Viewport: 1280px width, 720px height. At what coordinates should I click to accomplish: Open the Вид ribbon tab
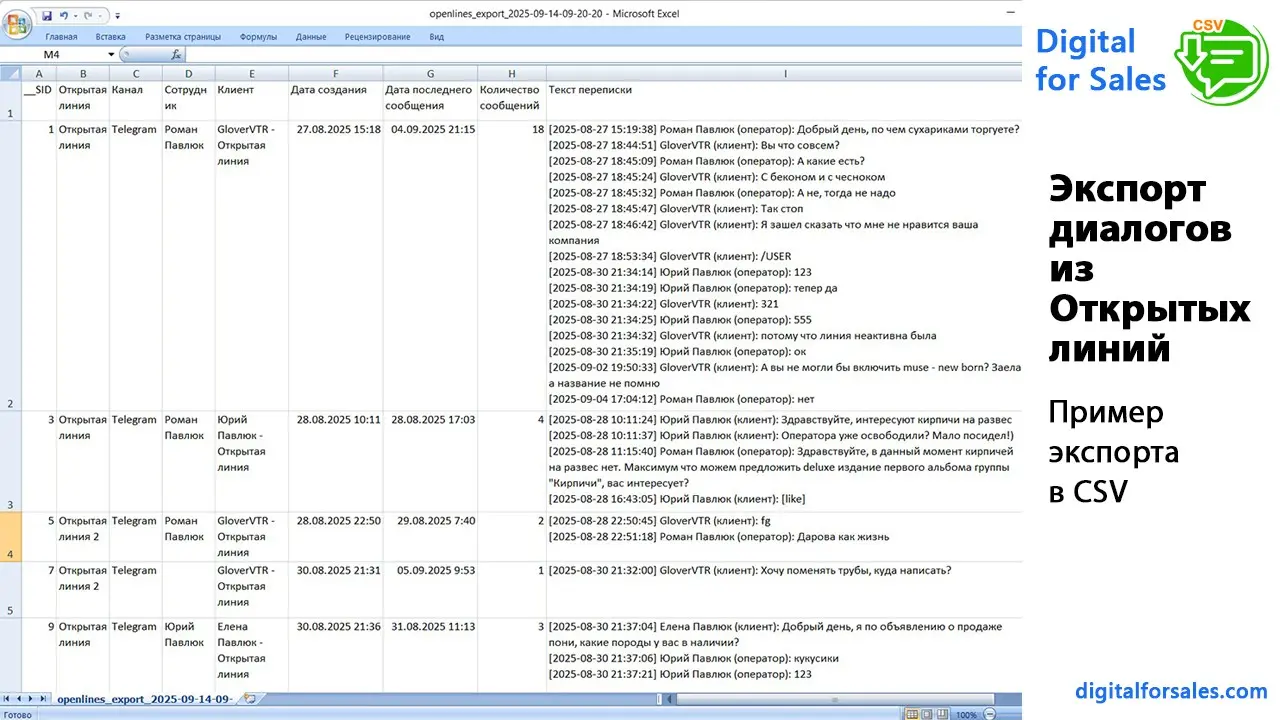tap(436, 37)
